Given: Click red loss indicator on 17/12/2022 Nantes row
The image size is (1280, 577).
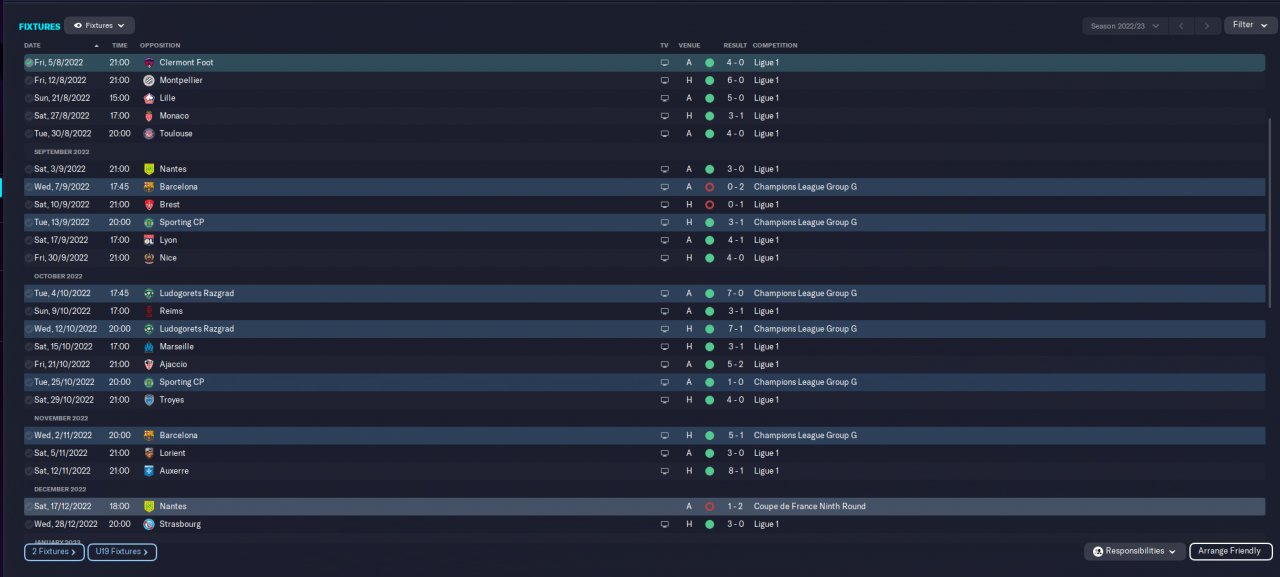Looking at the screenshot, I should 709,506.
